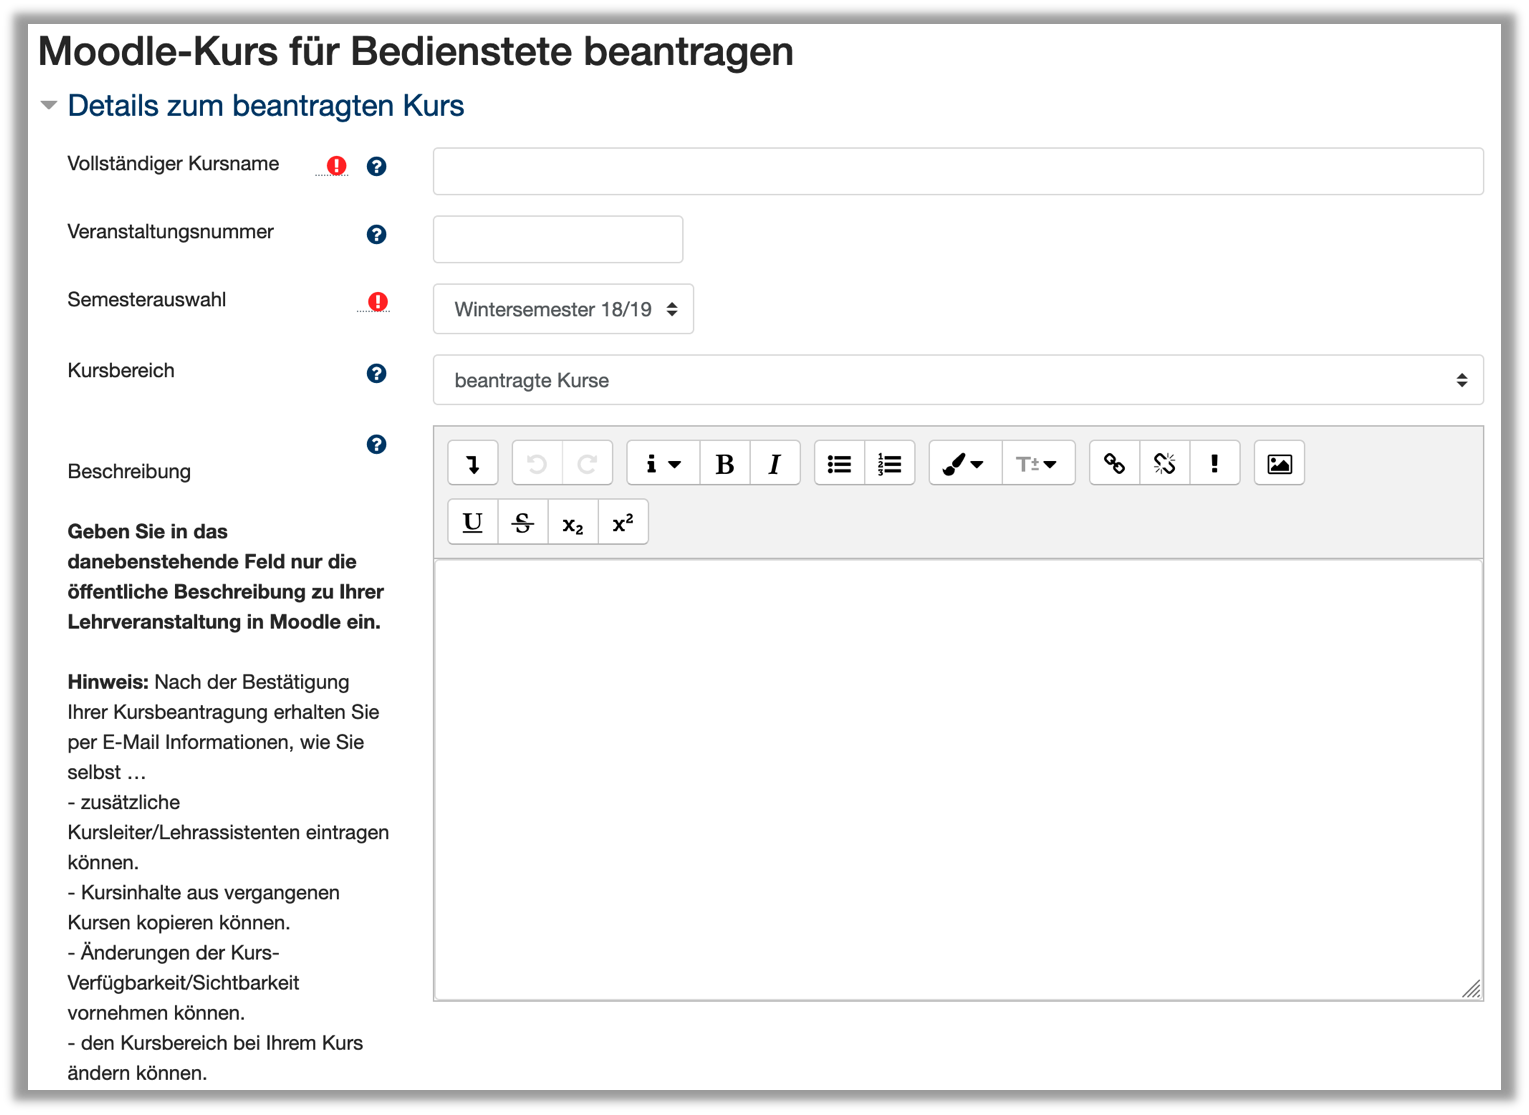Insert a numbered ordered list
This screenshot has width=1529, height=1115.
point(889,464)
